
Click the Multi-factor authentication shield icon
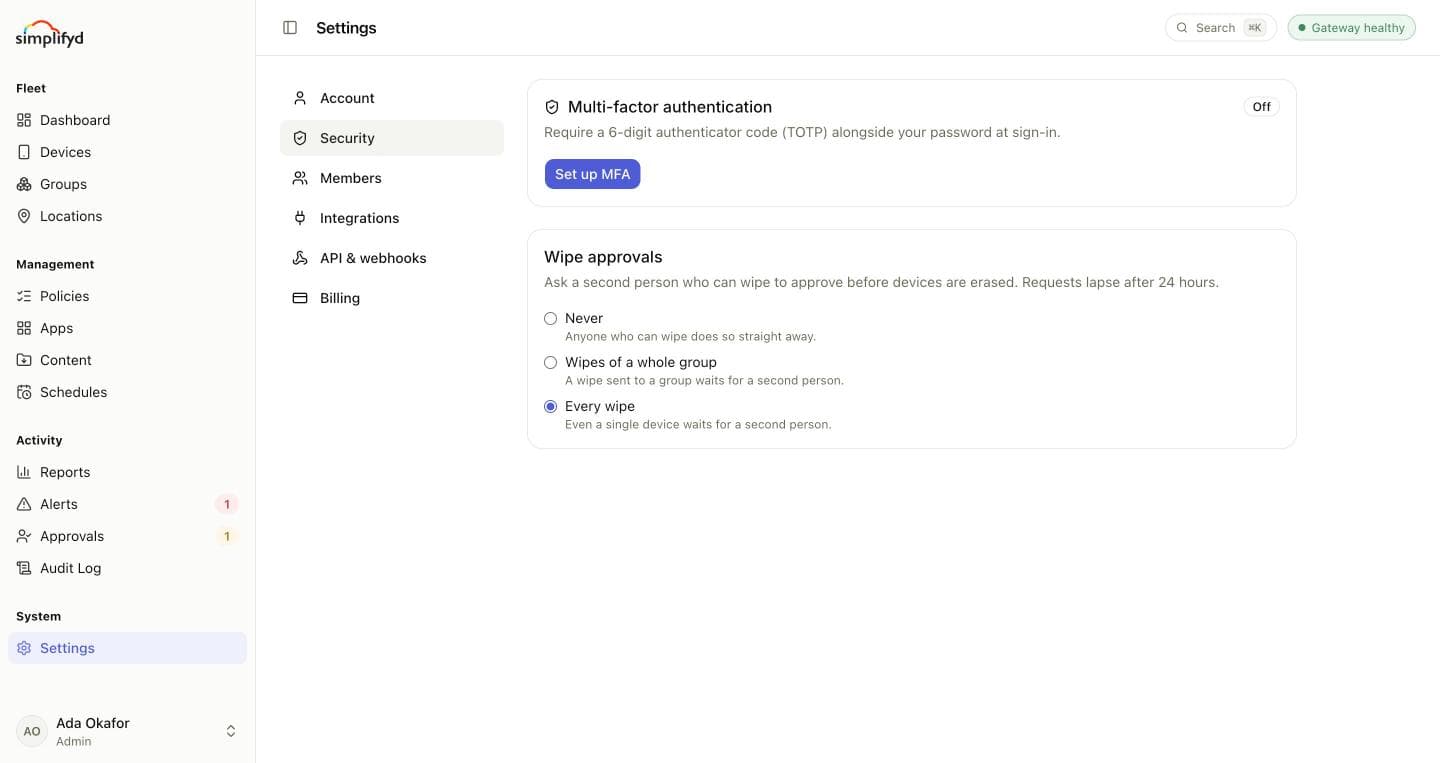[x=552, y=107]
